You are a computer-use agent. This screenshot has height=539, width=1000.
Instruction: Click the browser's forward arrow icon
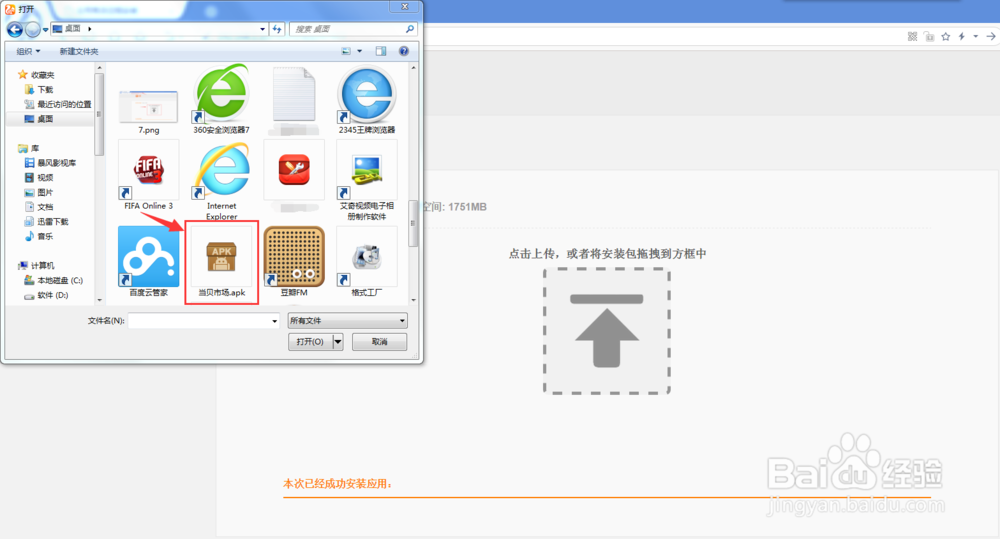pos(991,36)
